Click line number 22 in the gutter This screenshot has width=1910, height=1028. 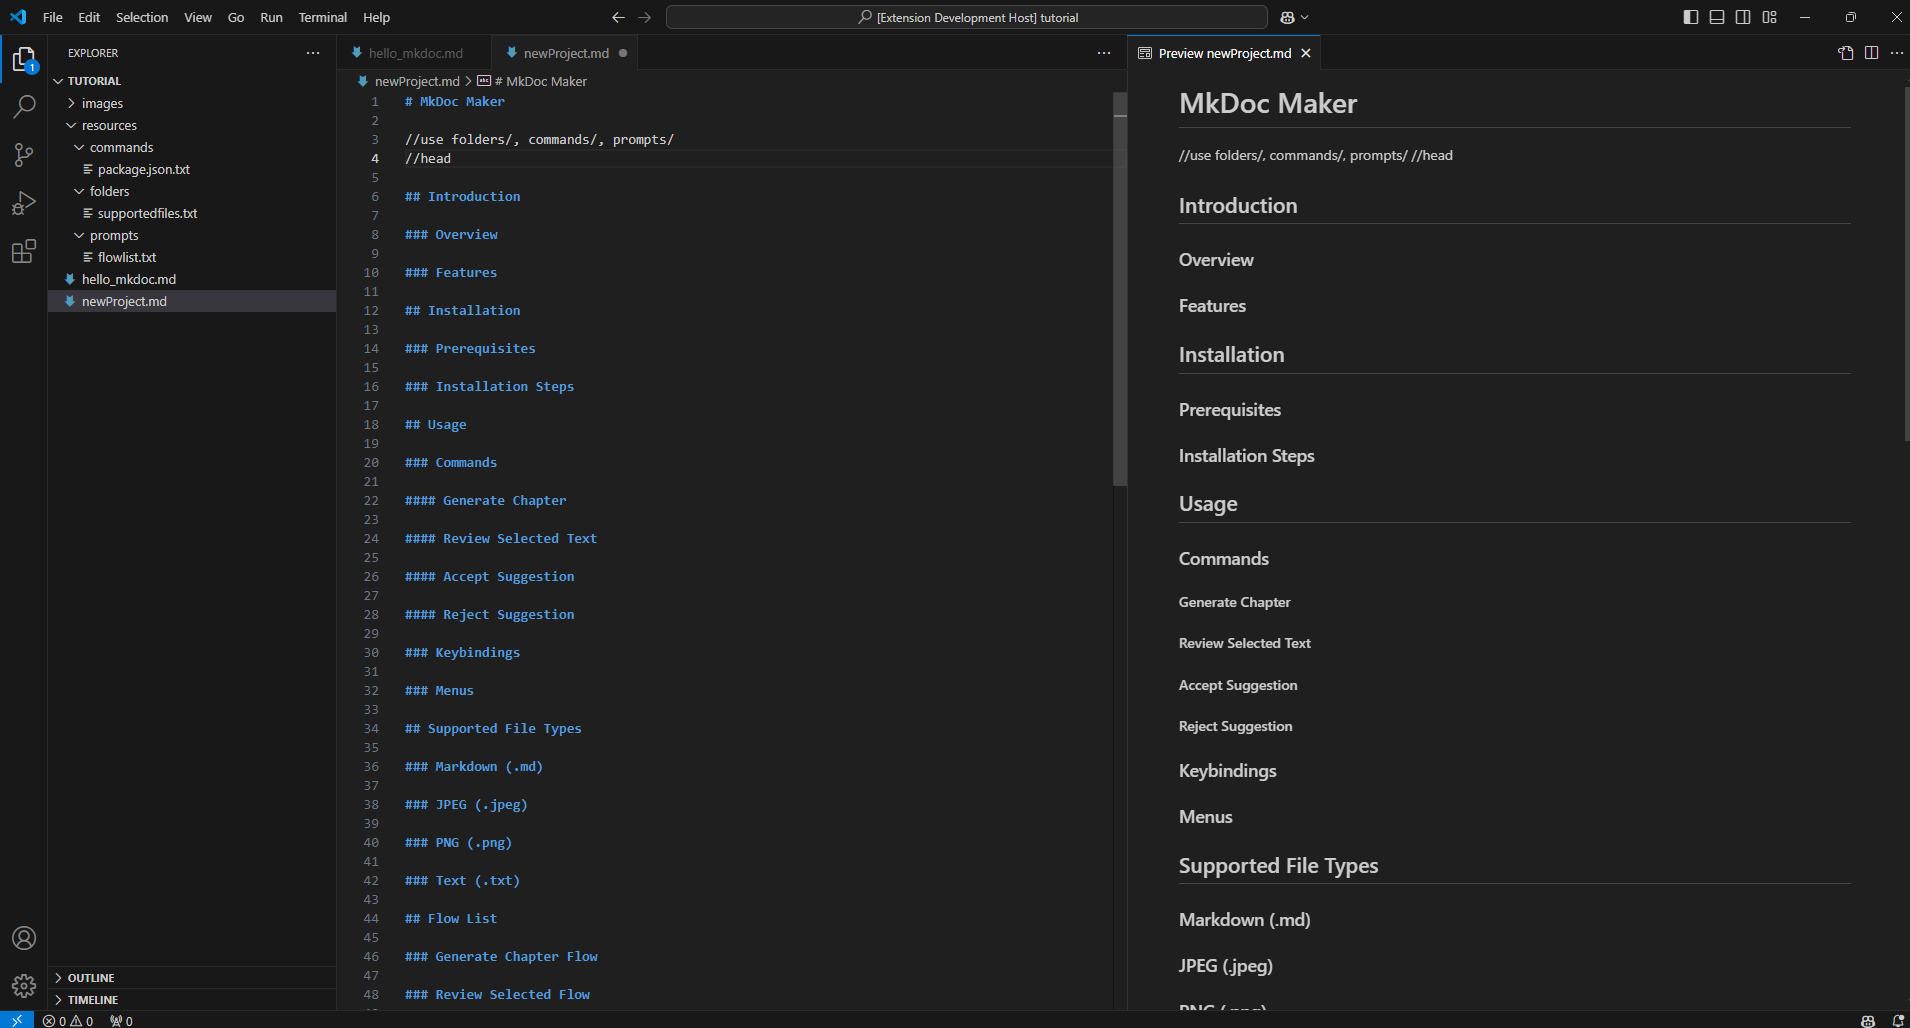click(371, 501)
